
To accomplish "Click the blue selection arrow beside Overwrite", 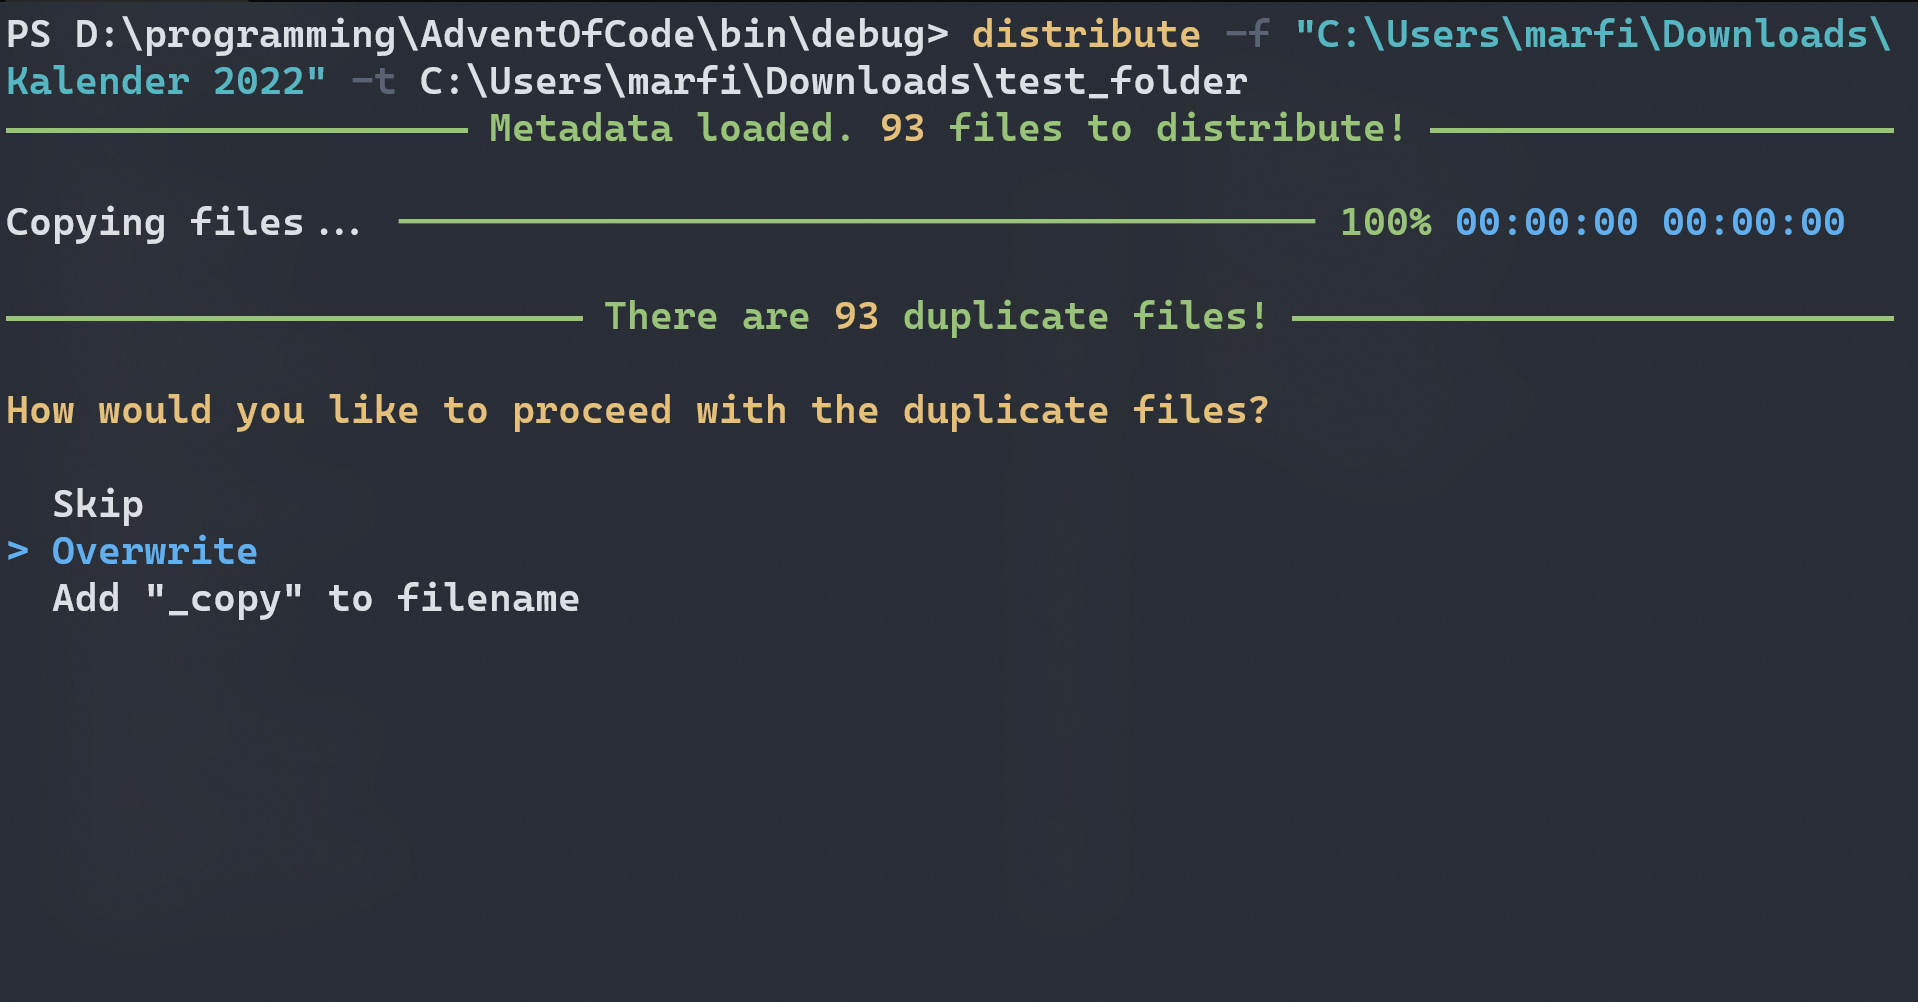I will click(x=18, y=551).
